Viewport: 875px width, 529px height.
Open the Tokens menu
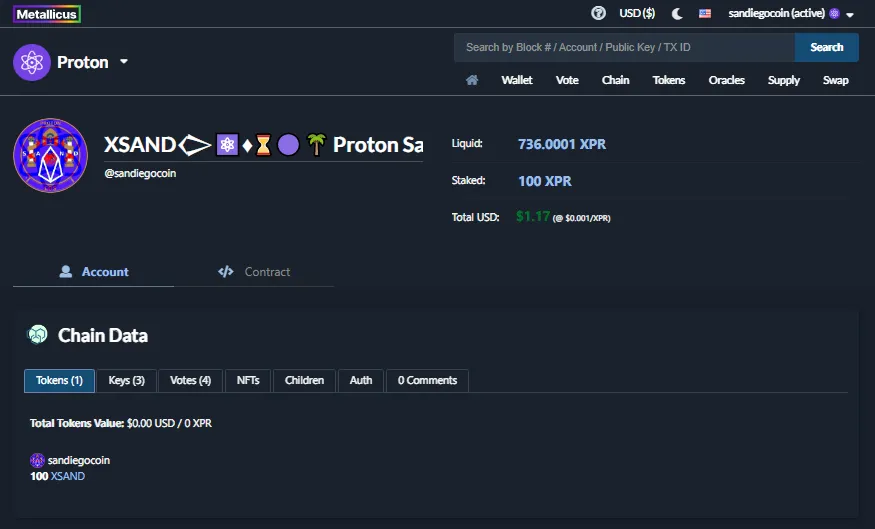(669, 80)
